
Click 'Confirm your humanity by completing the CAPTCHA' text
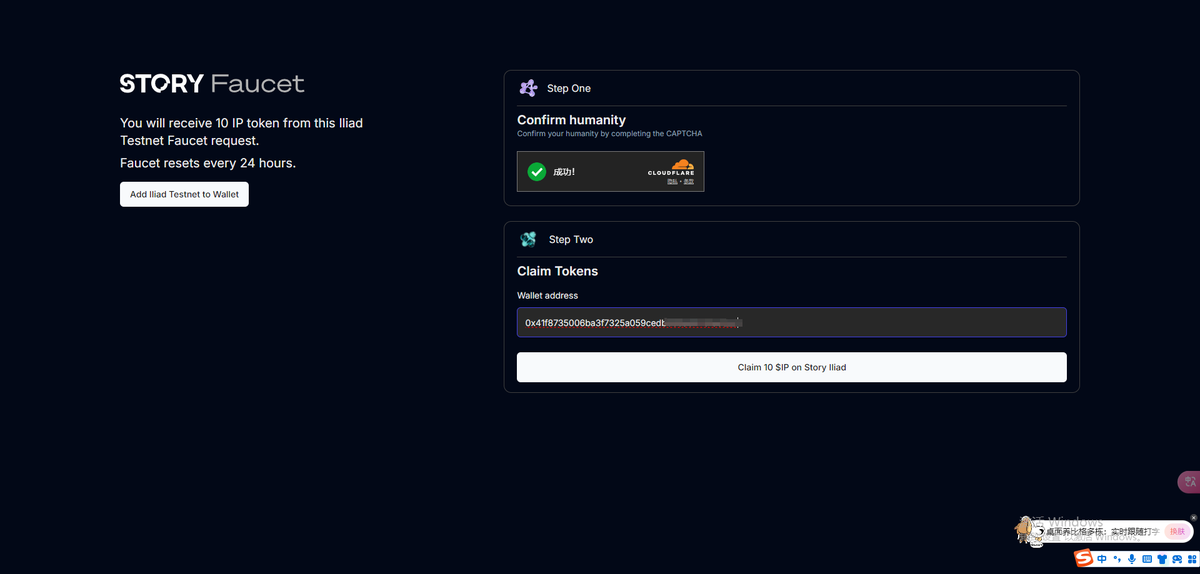pyautogui.click(x=610, y=133)
